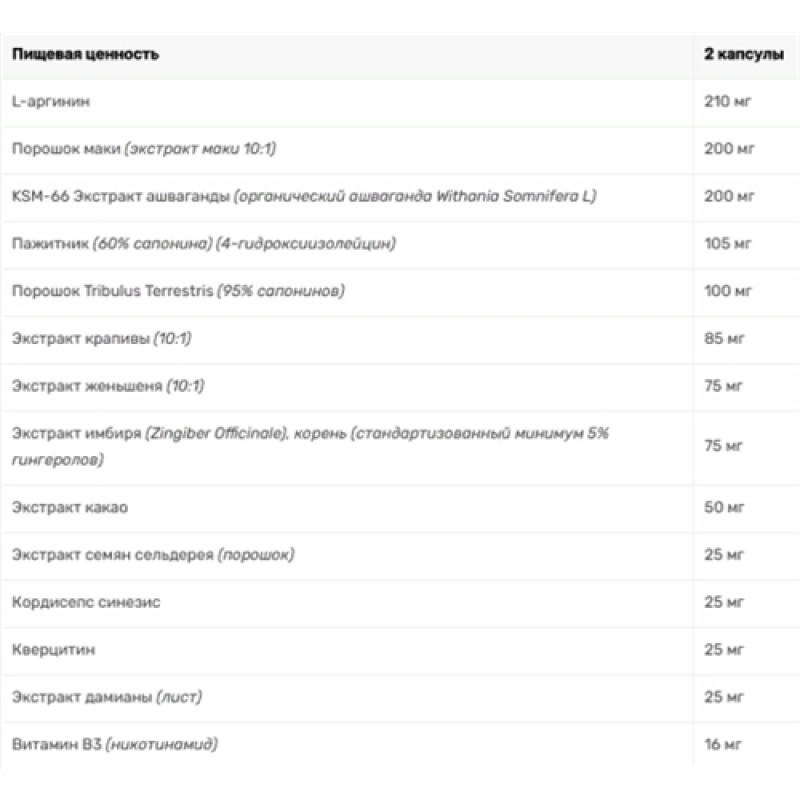Click the "2 капсулы" column header
The height and width of the screenshot is (800, 800).
click(x=737, y=54)
